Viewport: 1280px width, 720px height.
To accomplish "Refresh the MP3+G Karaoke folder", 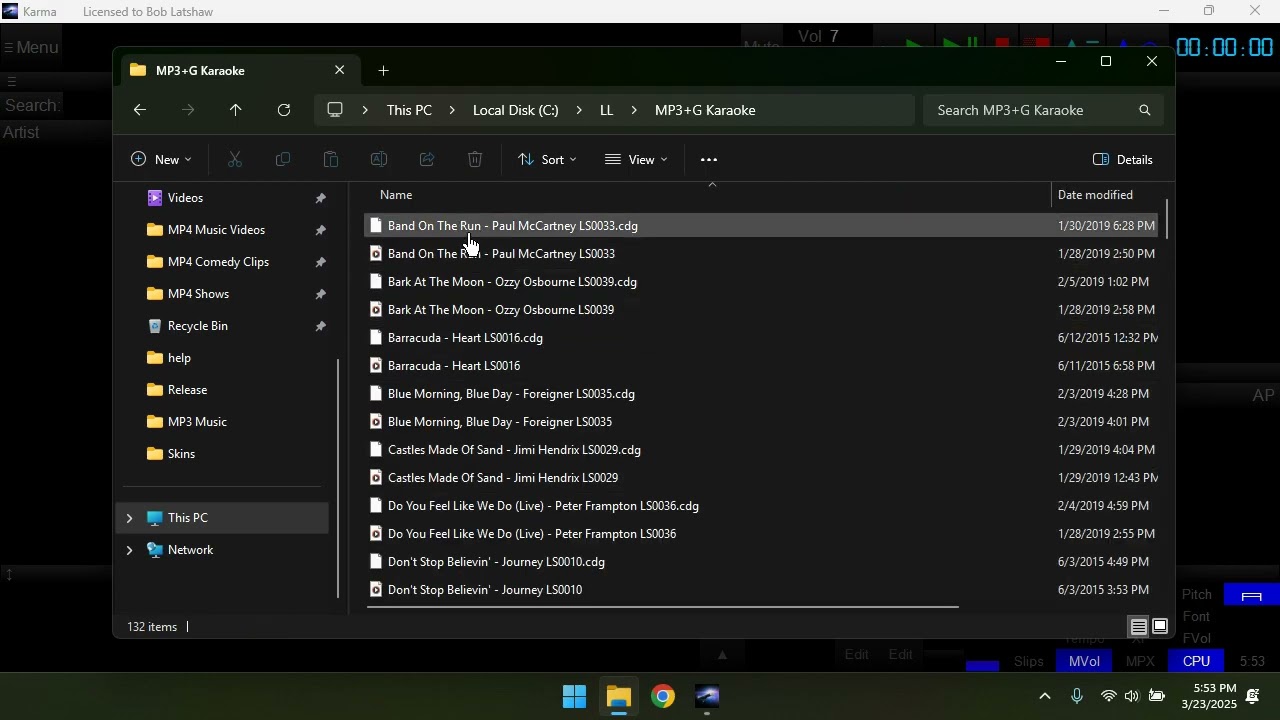I will coord(284,110).
